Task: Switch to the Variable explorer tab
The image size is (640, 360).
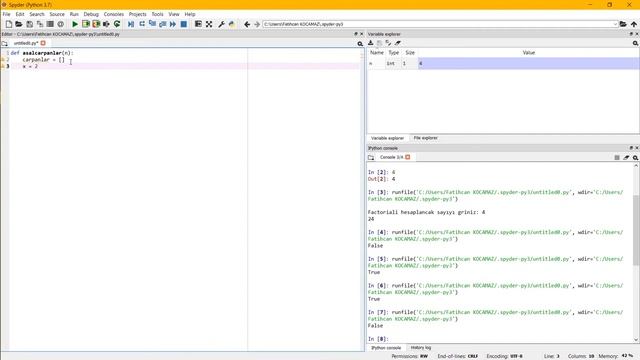Action: pyautogui.click(x=387, y=138)
